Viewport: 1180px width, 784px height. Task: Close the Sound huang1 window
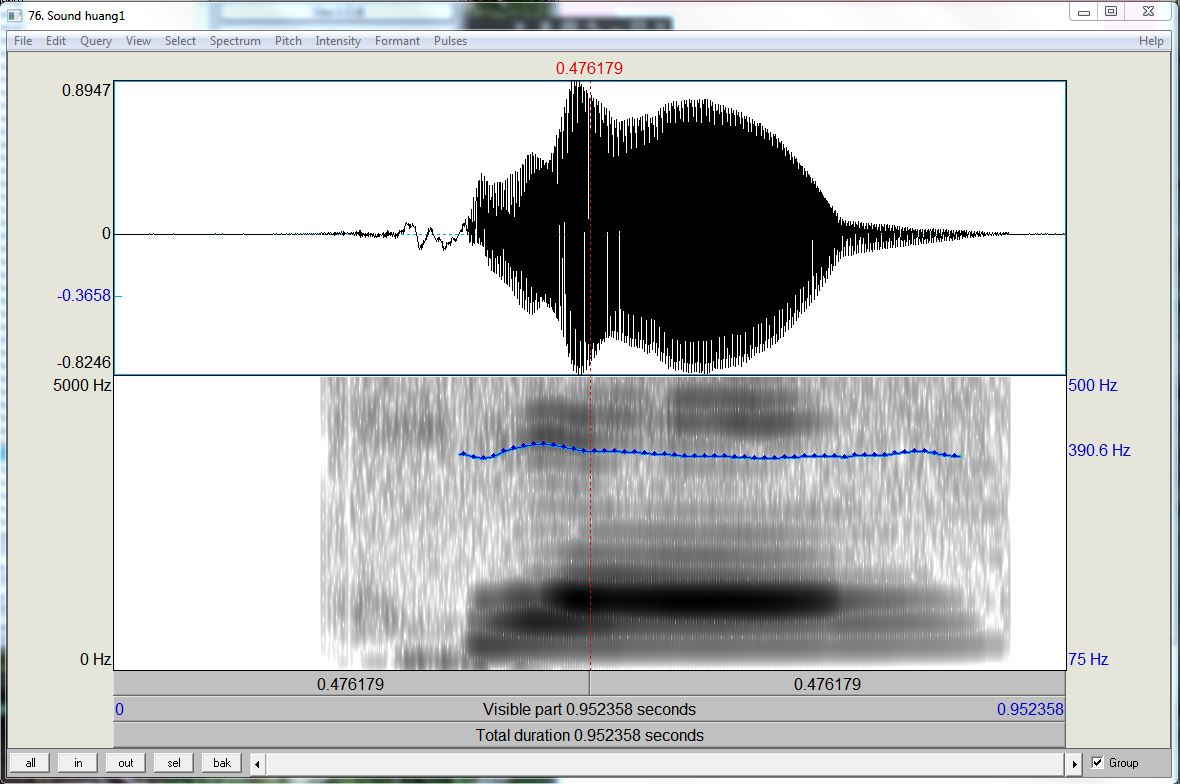pos(1148,12)
